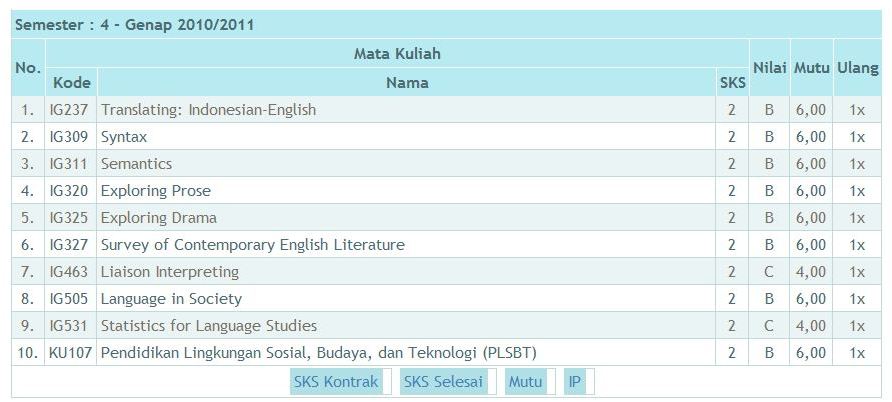Viewport: 892px width, 402px height.
Task: Click Survey of Contemporary English Literature
Action: [253, 245]
